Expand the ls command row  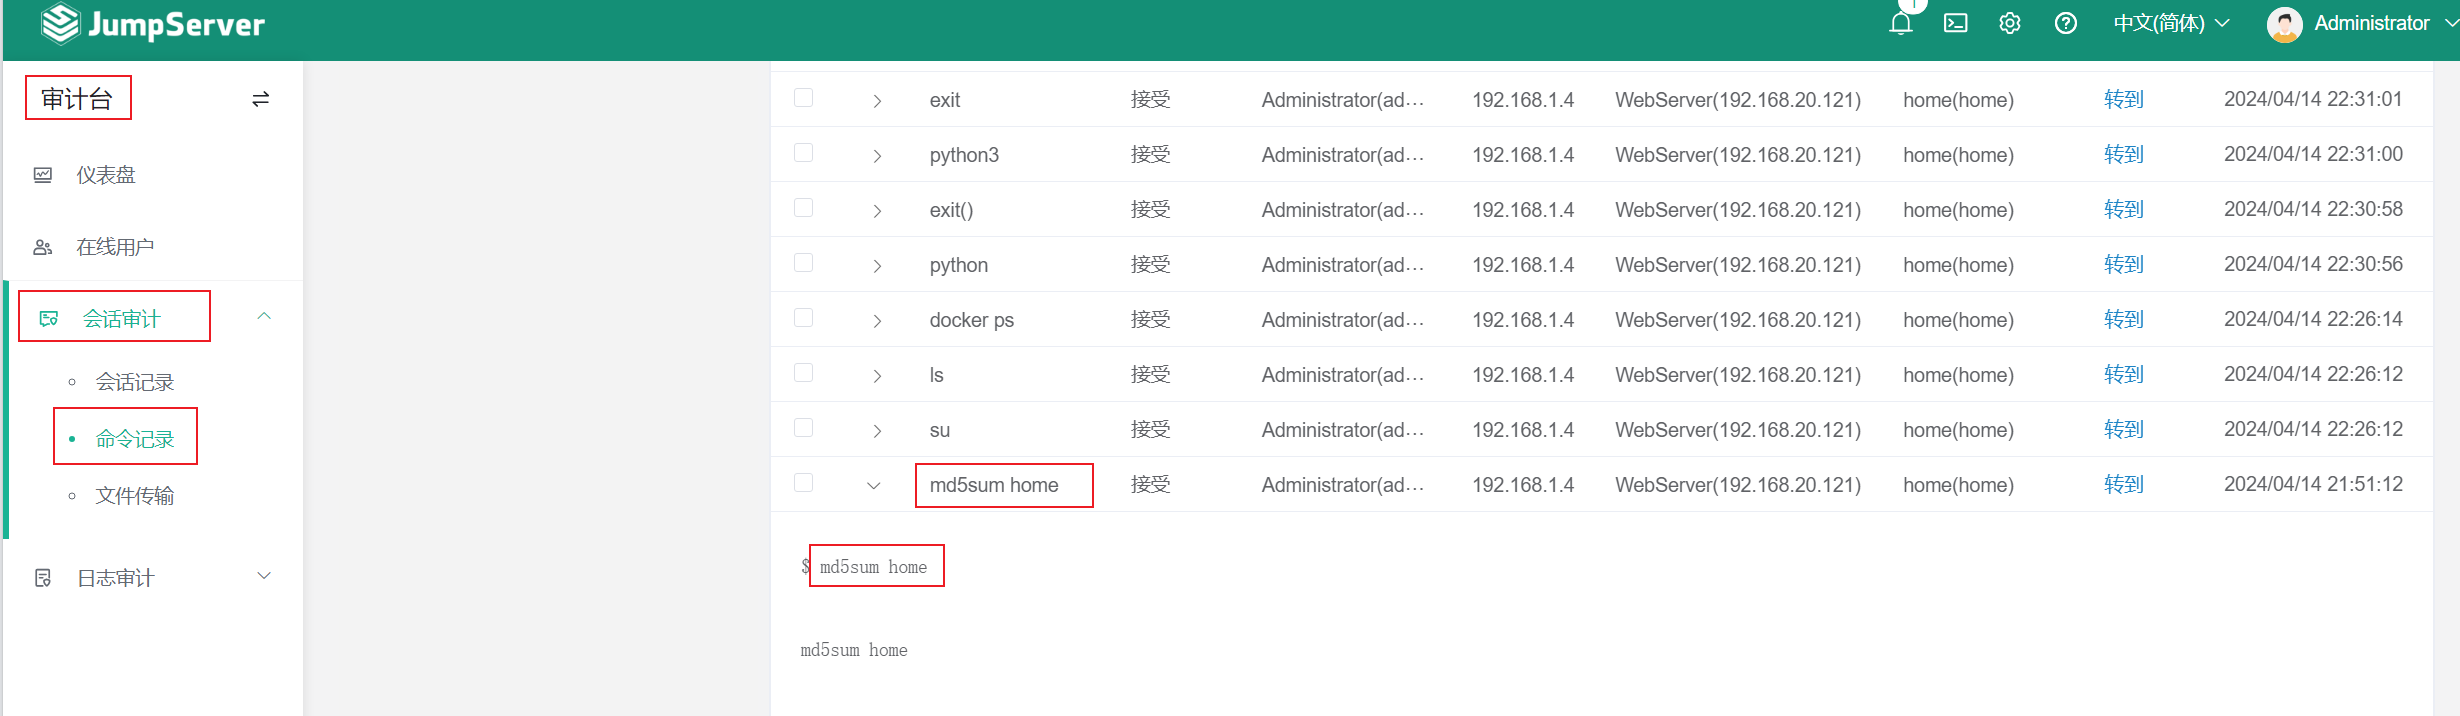(x=877, y=375)
